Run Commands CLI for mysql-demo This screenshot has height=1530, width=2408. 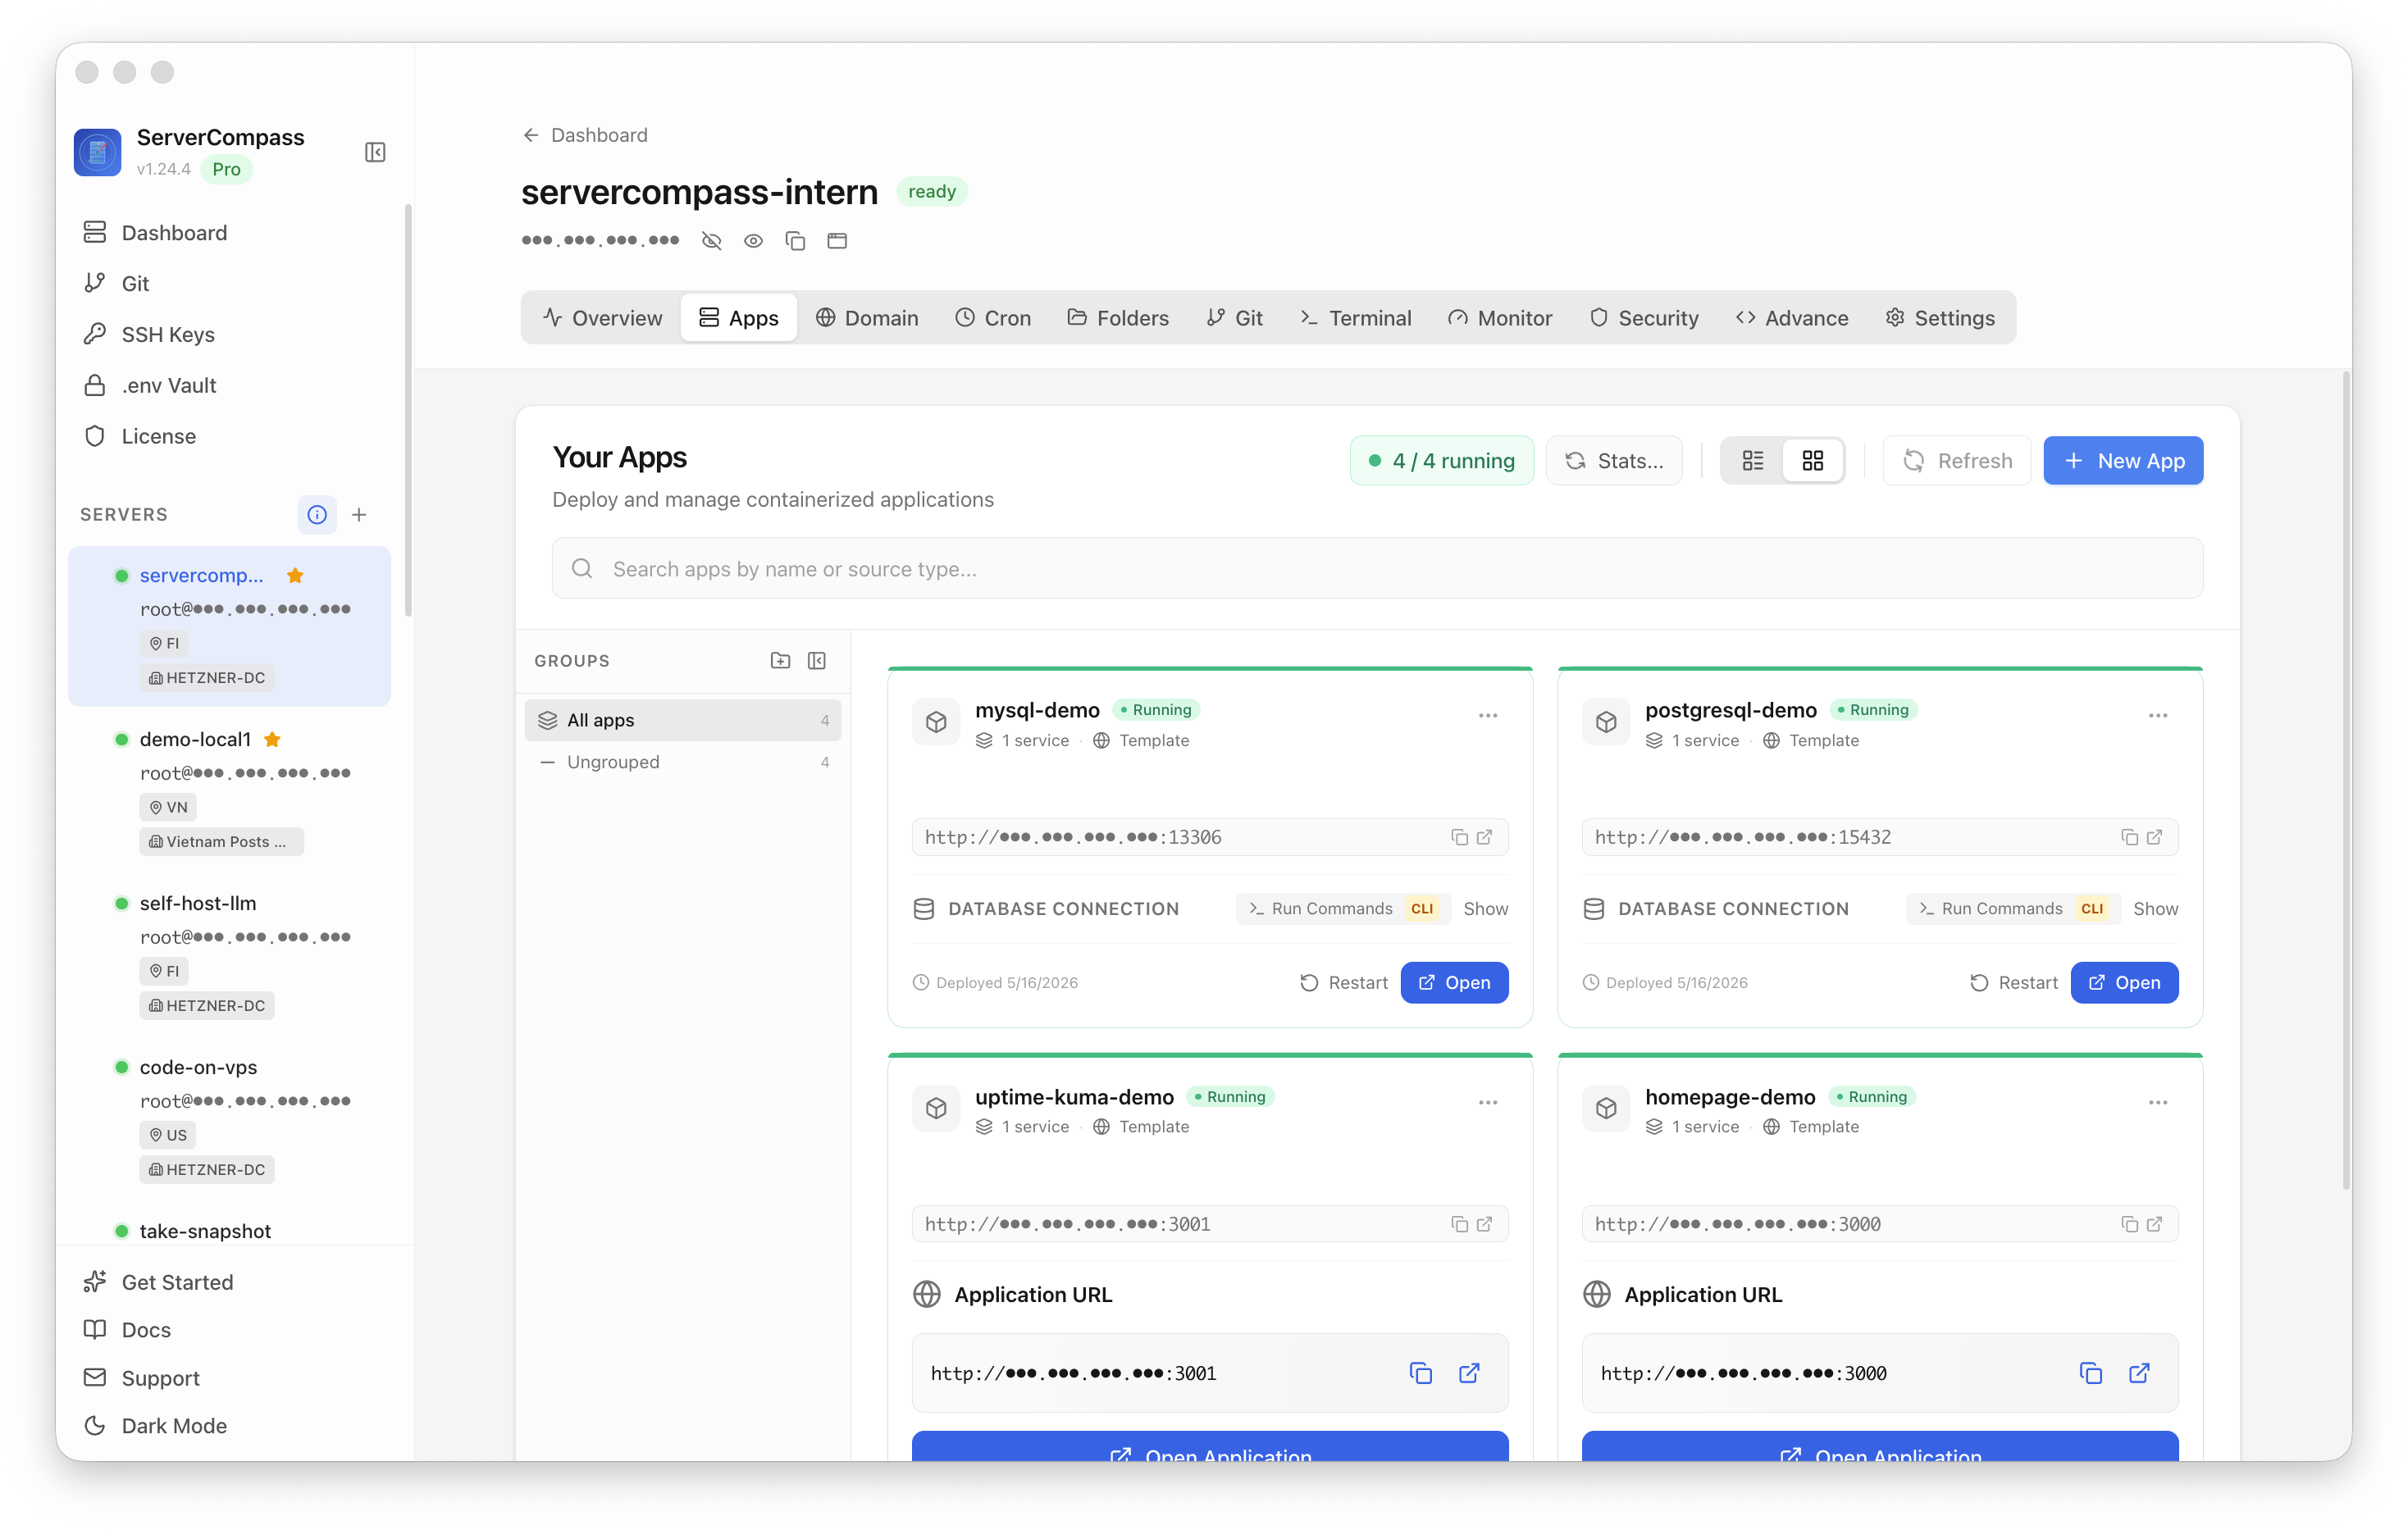1342,909
